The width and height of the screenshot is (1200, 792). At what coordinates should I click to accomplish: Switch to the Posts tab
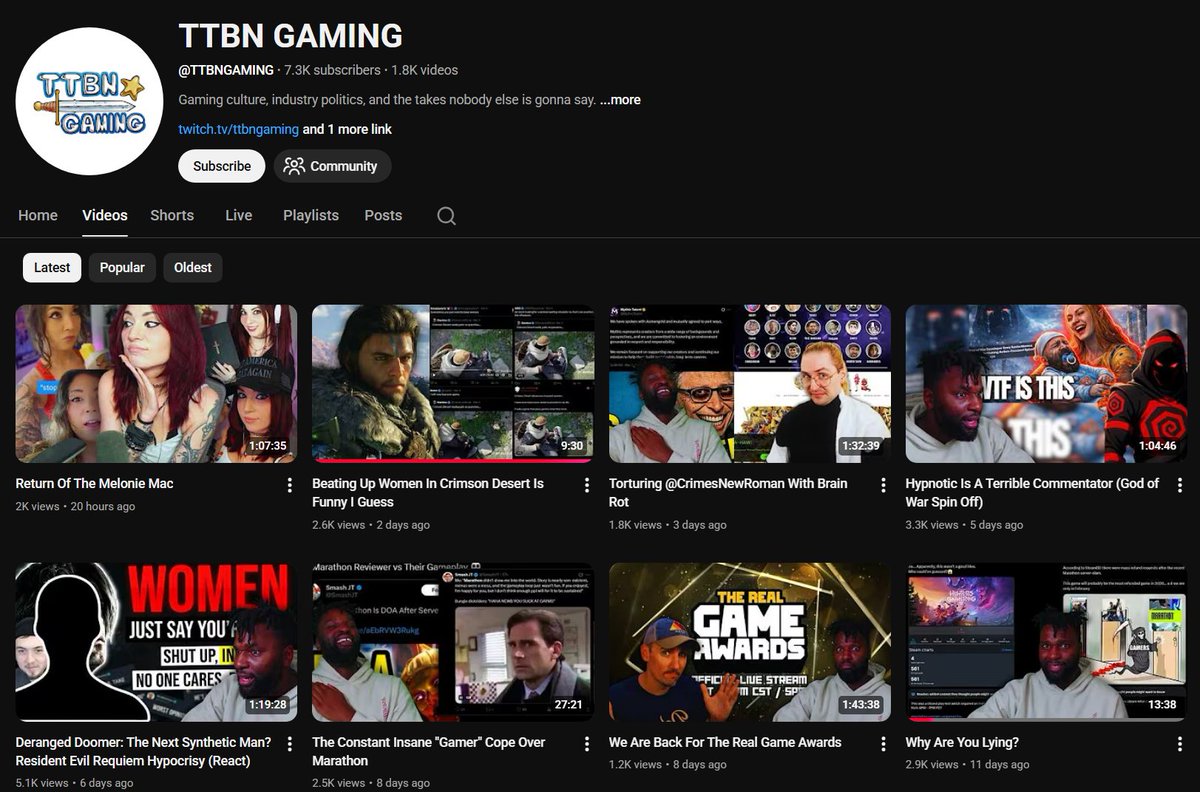383,215
